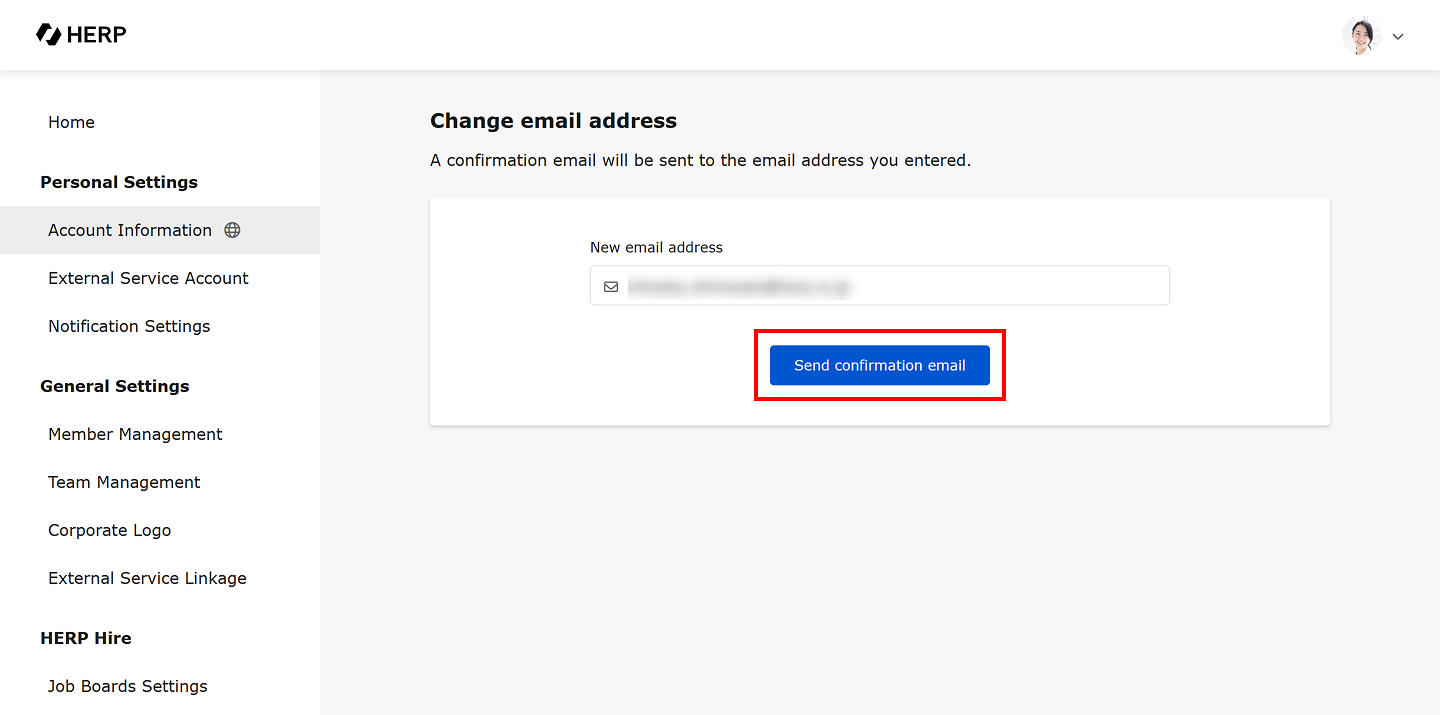The image size is (1440, 715).
Task: Open Team Management section
Action: [124, 482]
